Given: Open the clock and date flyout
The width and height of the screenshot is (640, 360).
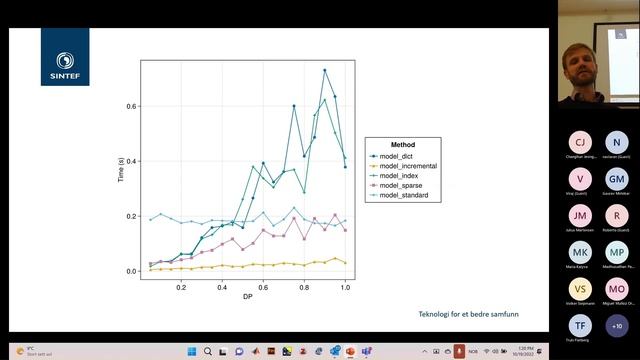Looking at the screenshot, I should click(x=523, y=351).
